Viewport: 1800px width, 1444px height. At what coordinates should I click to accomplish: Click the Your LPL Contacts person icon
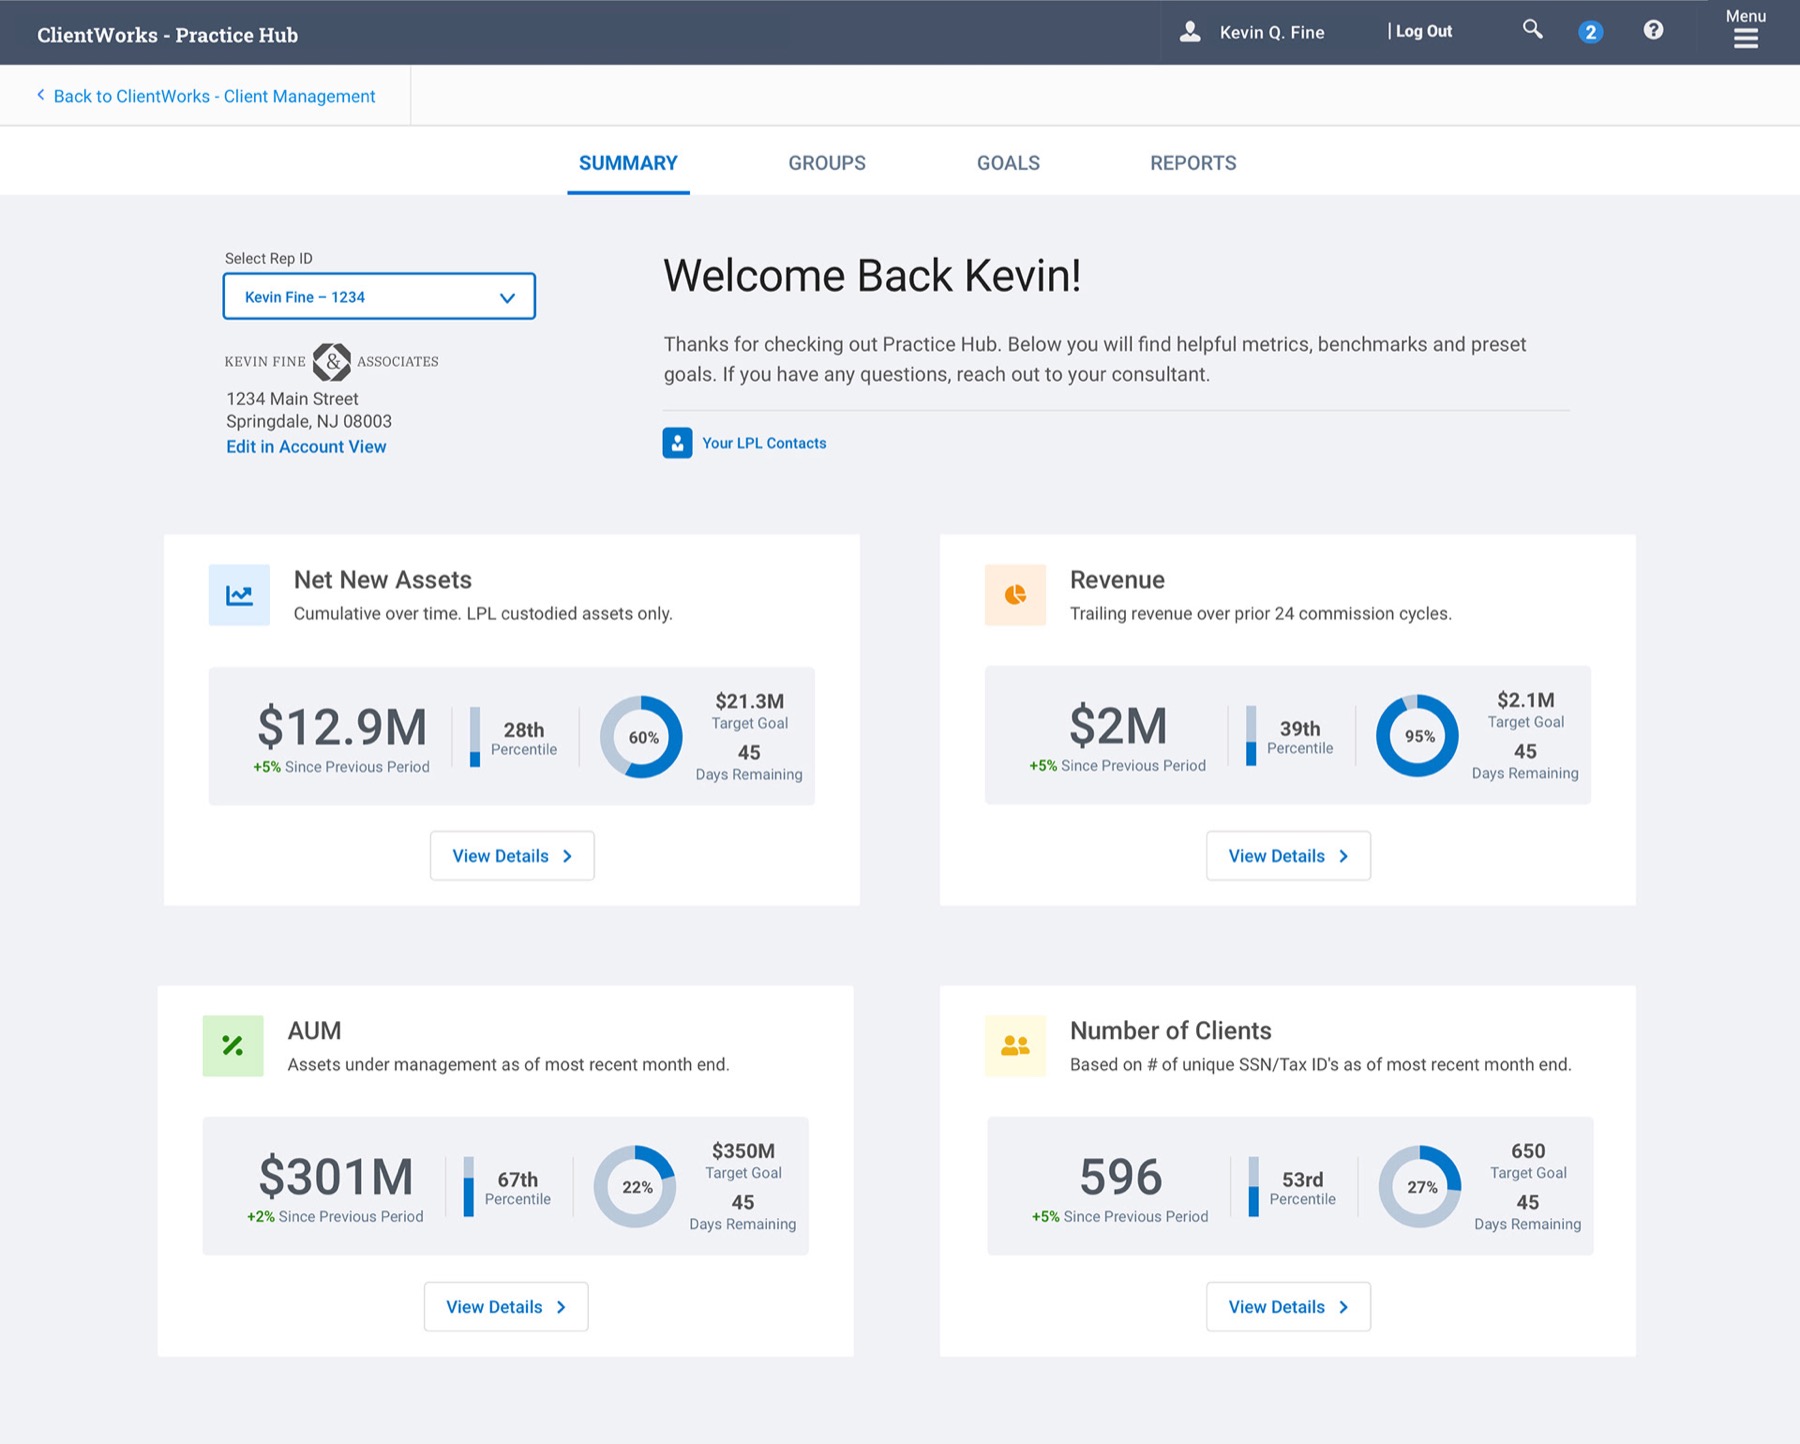(x=677, y=443)
